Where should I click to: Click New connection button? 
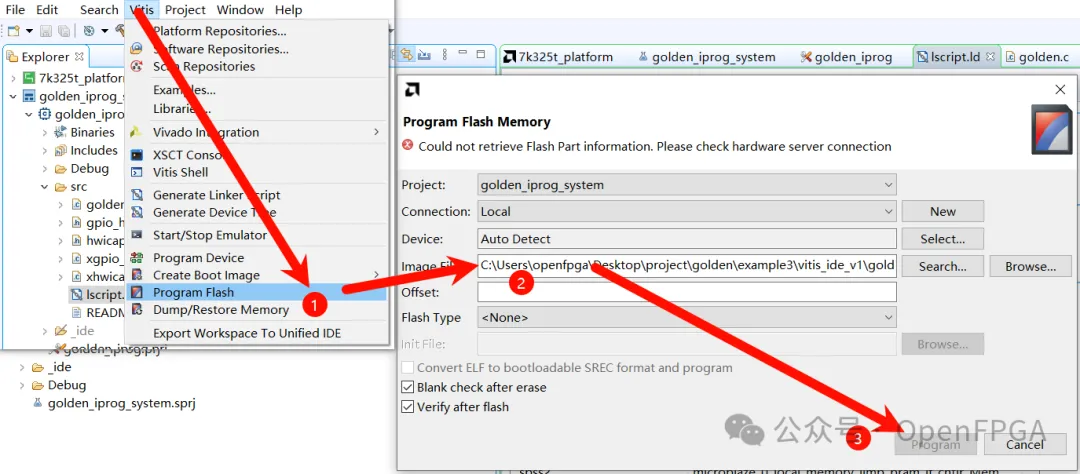(x=943, y=212)
